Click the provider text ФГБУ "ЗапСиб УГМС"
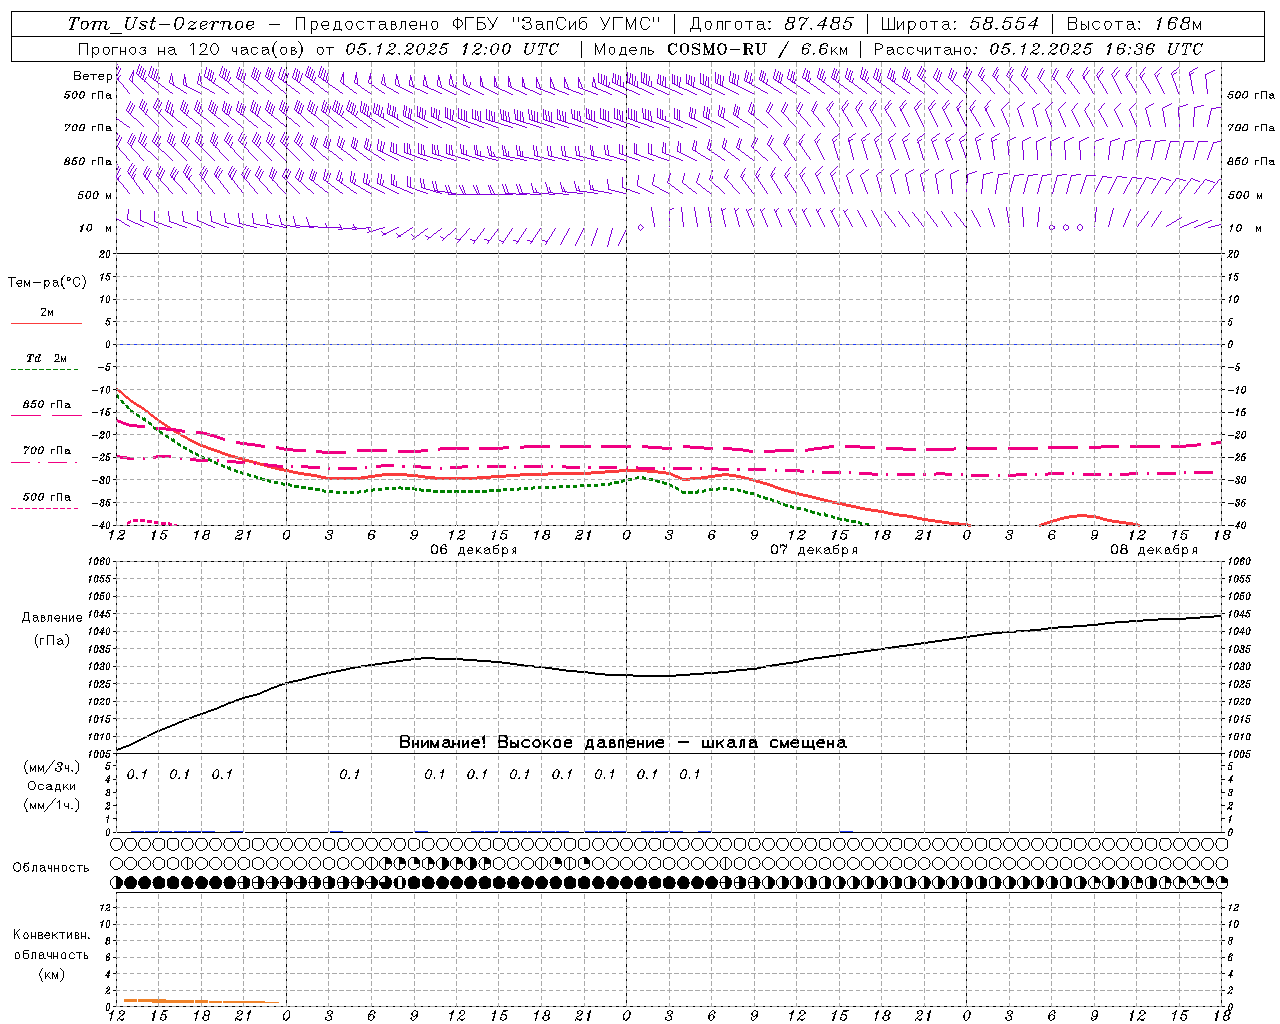This screenshot has height=1024, width=1280. tap(556, 24)
